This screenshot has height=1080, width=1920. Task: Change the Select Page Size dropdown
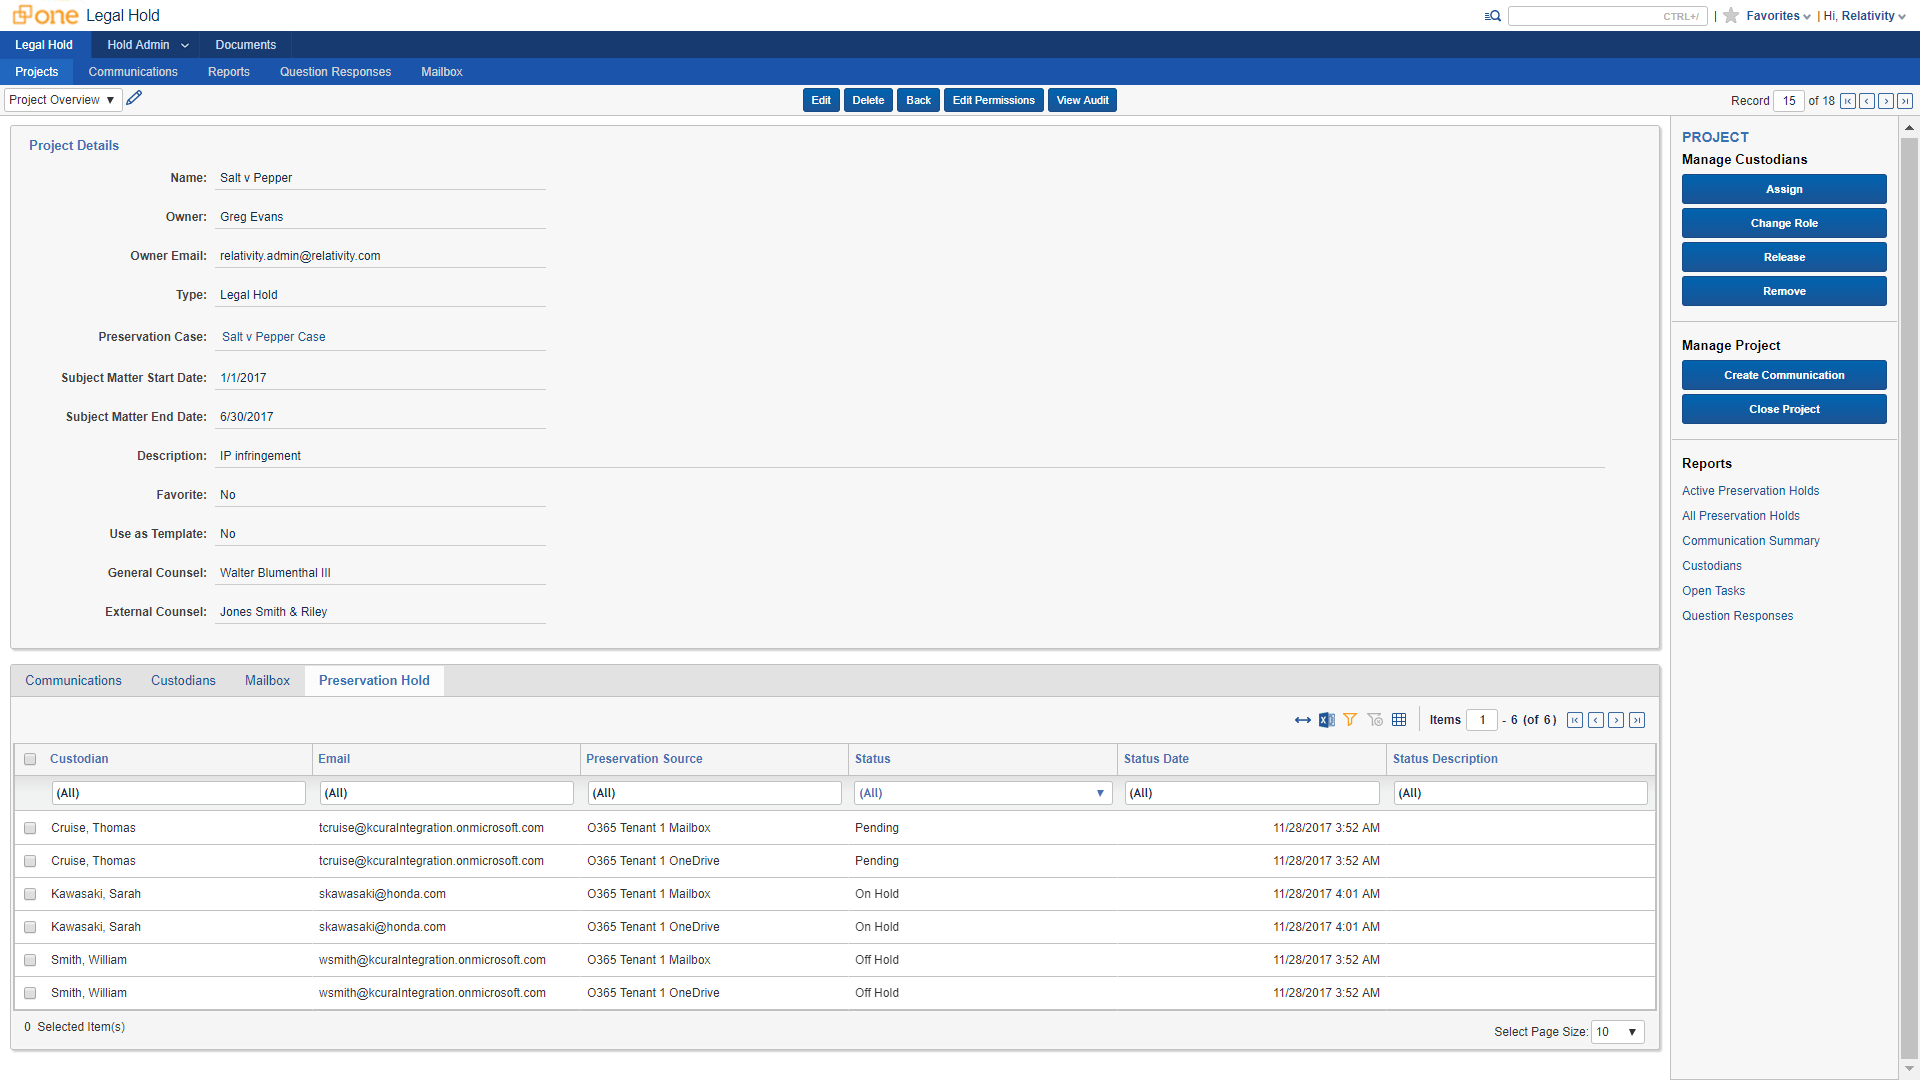[1617, 1031]
